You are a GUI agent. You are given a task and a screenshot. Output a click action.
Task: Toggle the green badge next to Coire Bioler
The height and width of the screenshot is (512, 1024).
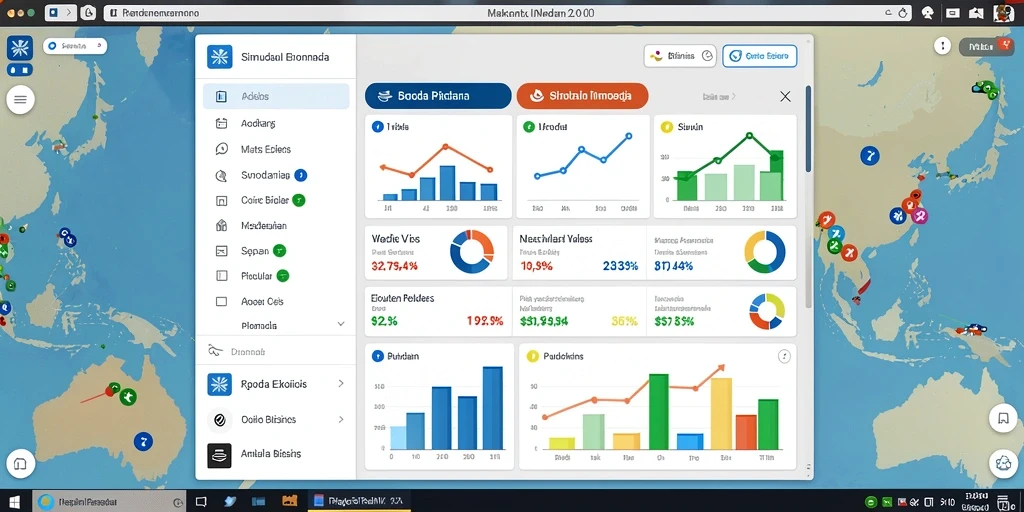298,200
